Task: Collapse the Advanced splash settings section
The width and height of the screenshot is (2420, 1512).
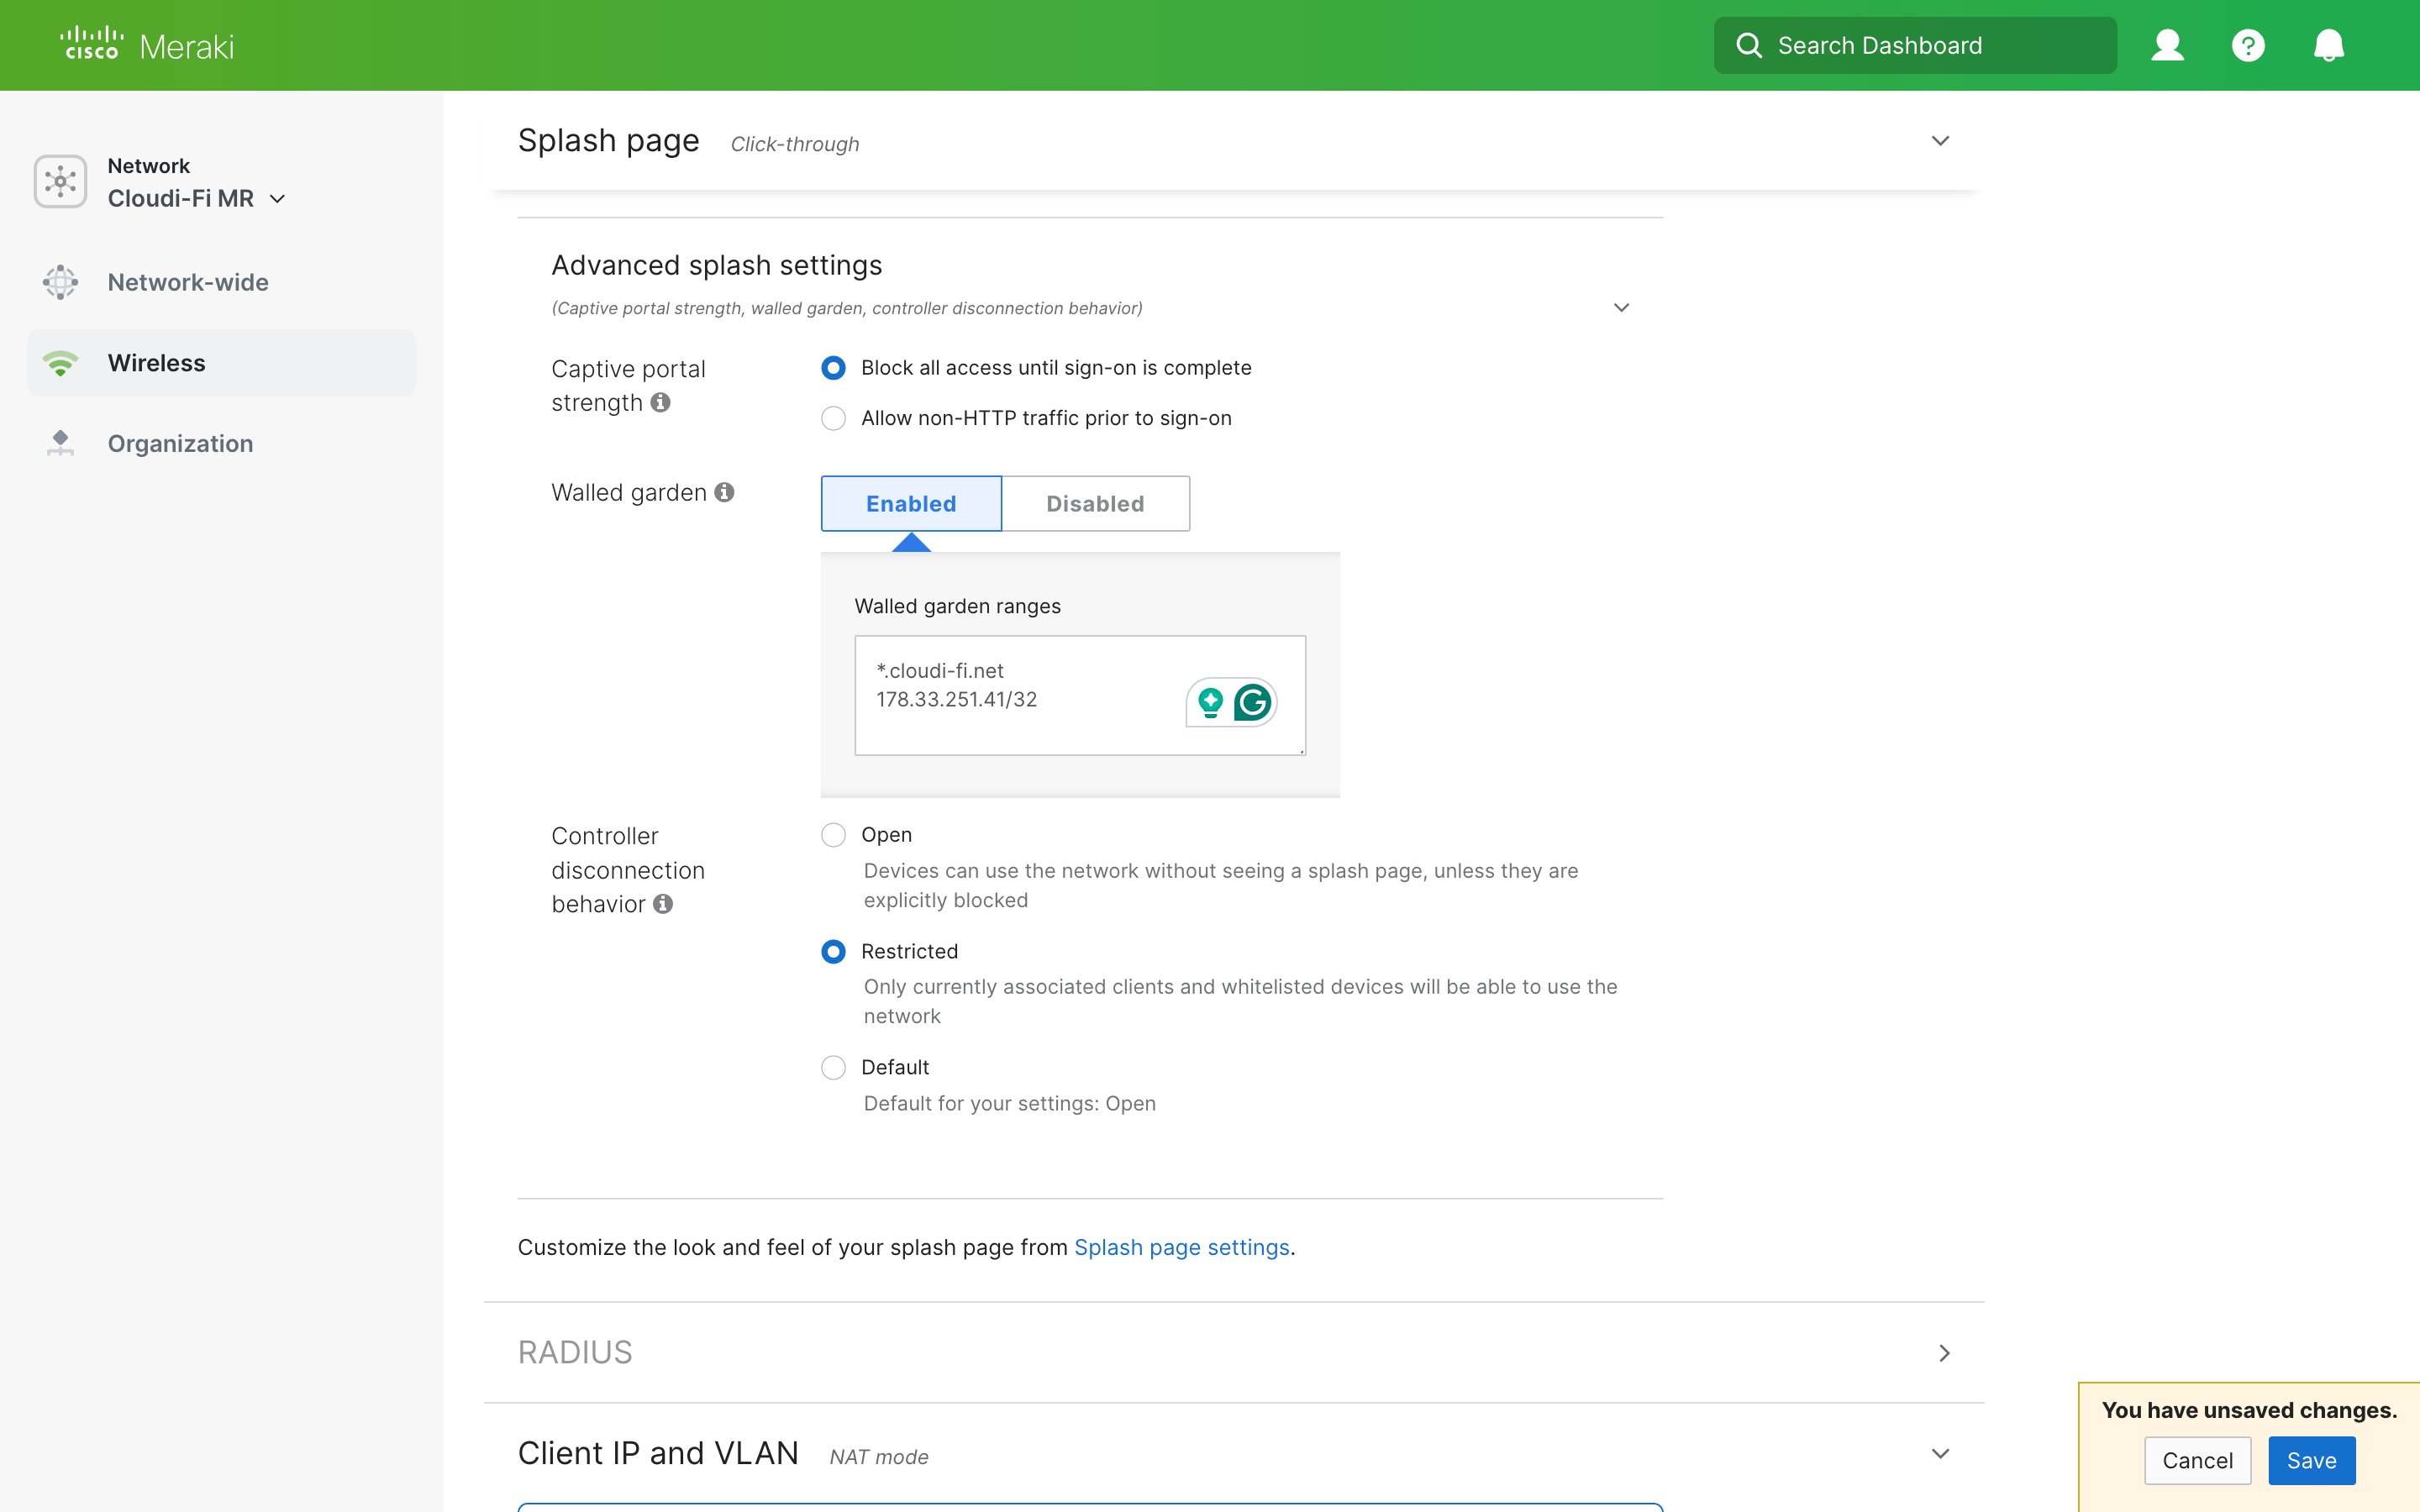Action: (1621, 307)
